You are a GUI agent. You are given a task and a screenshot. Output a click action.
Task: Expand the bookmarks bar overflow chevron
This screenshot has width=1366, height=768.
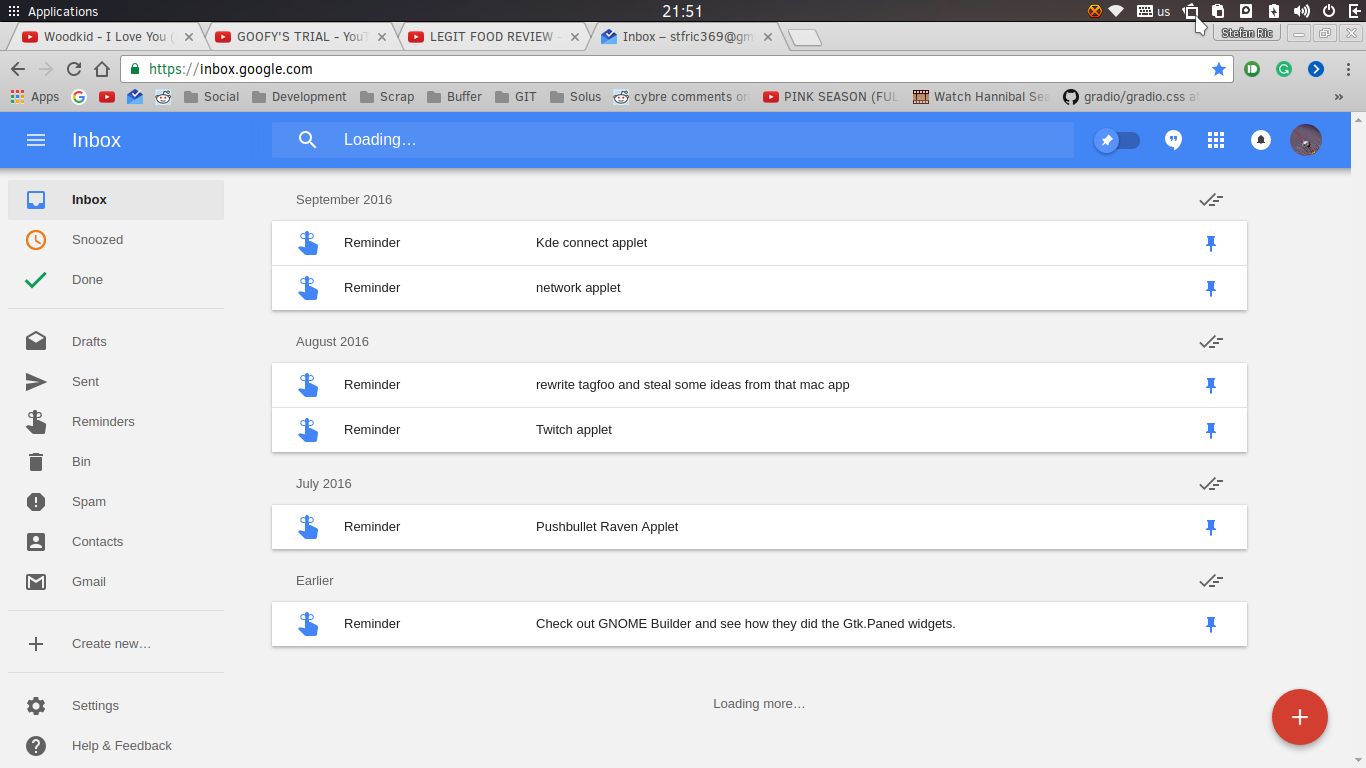1339,97
